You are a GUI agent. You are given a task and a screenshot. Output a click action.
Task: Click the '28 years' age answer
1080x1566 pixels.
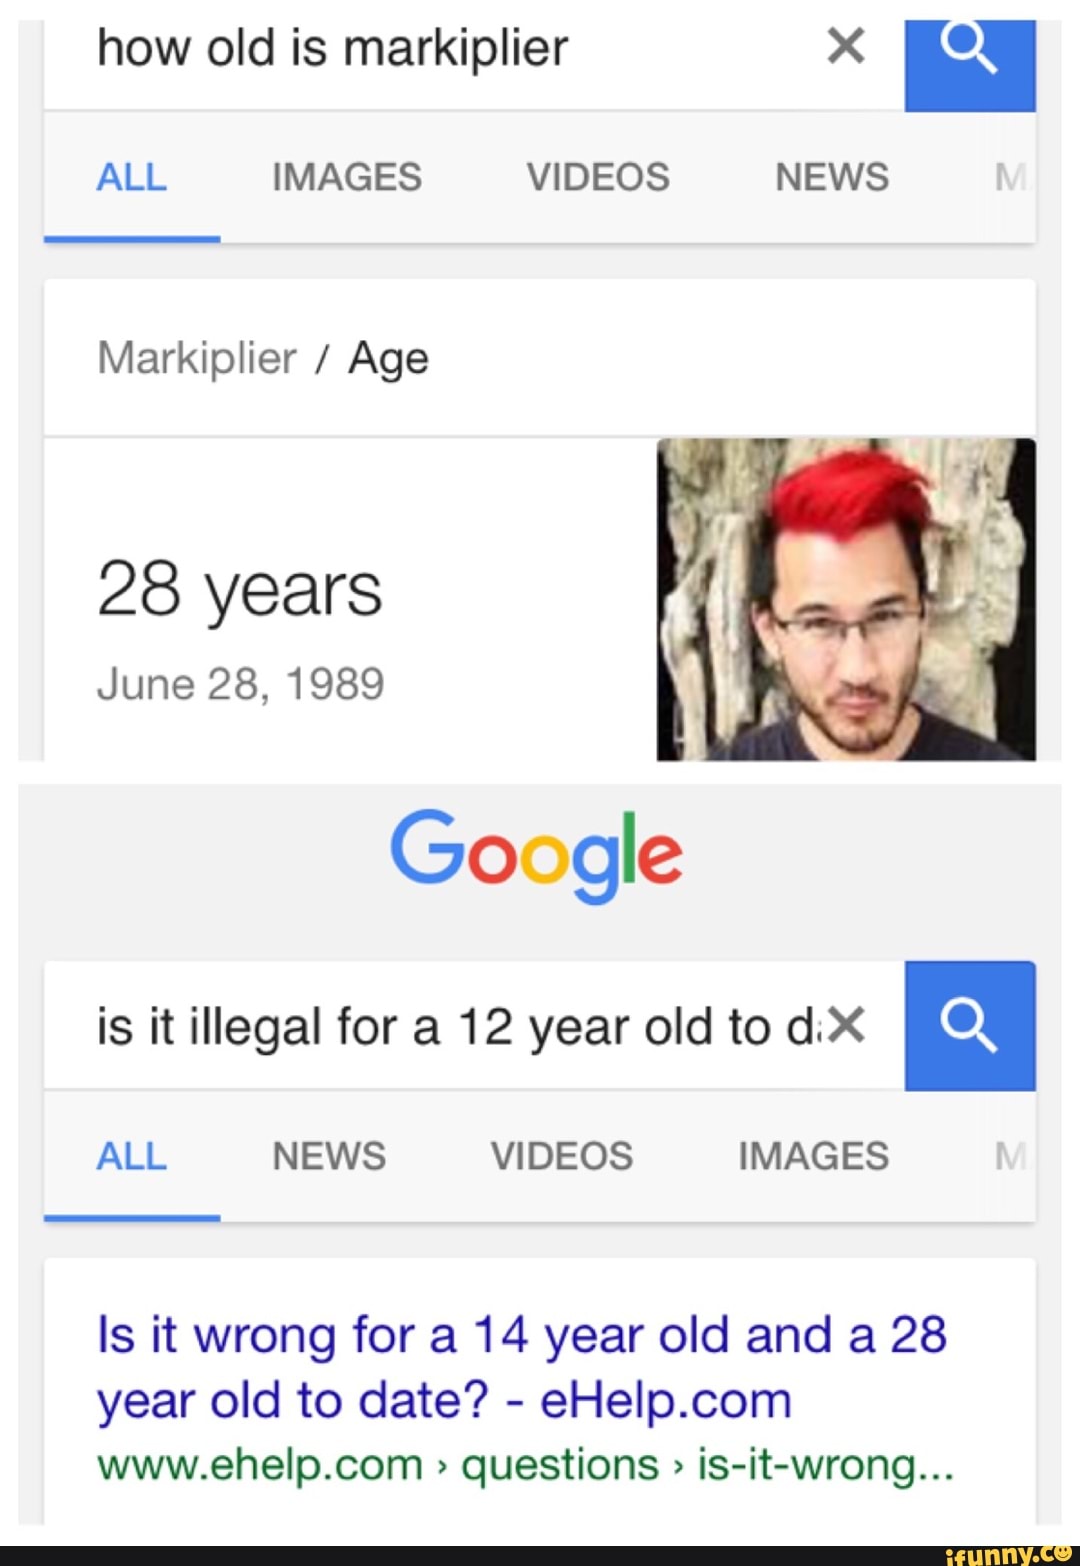coord(240,590)
